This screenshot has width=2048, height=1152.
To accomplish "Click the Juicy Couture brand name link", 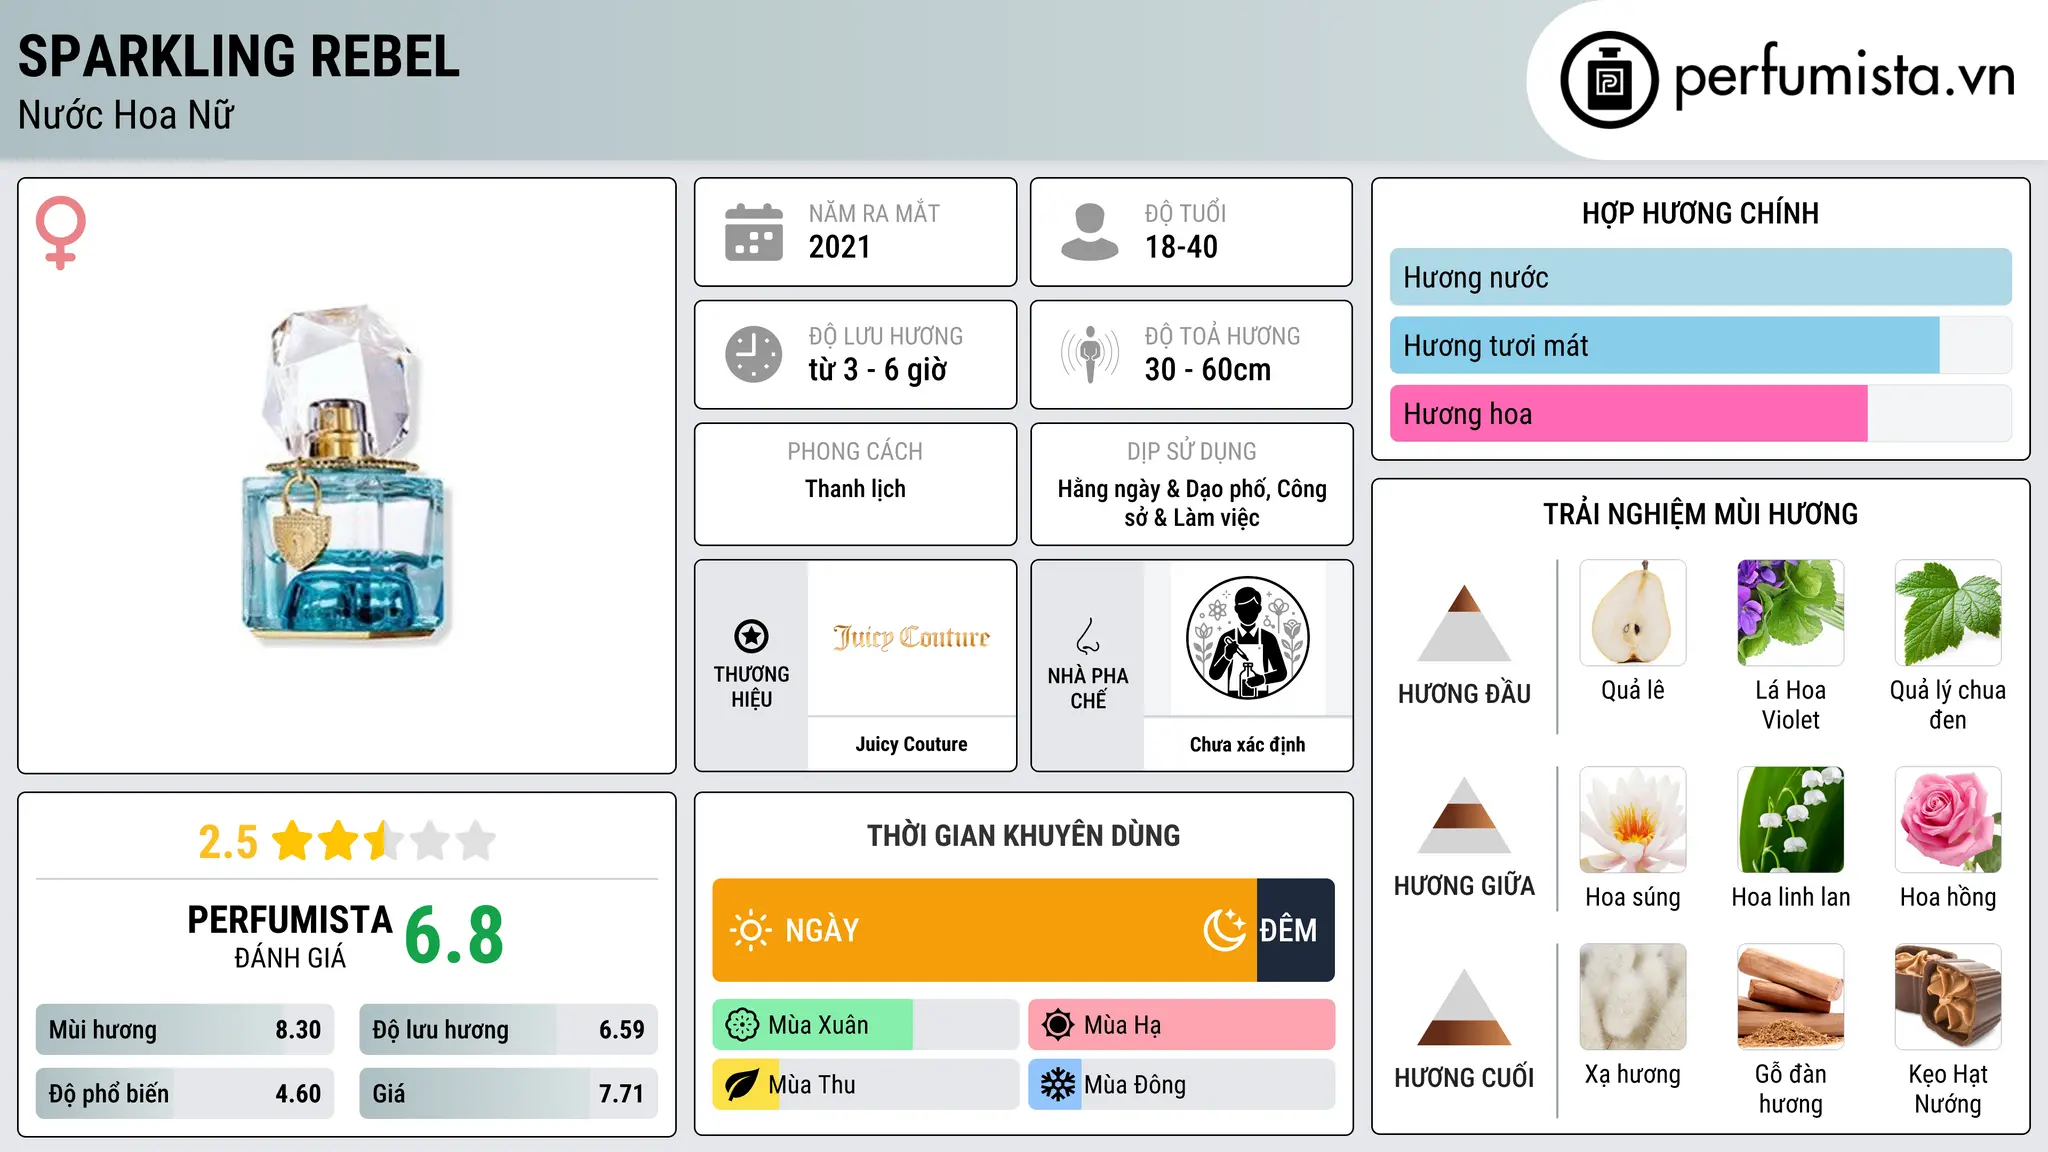I will pos(911,744).
